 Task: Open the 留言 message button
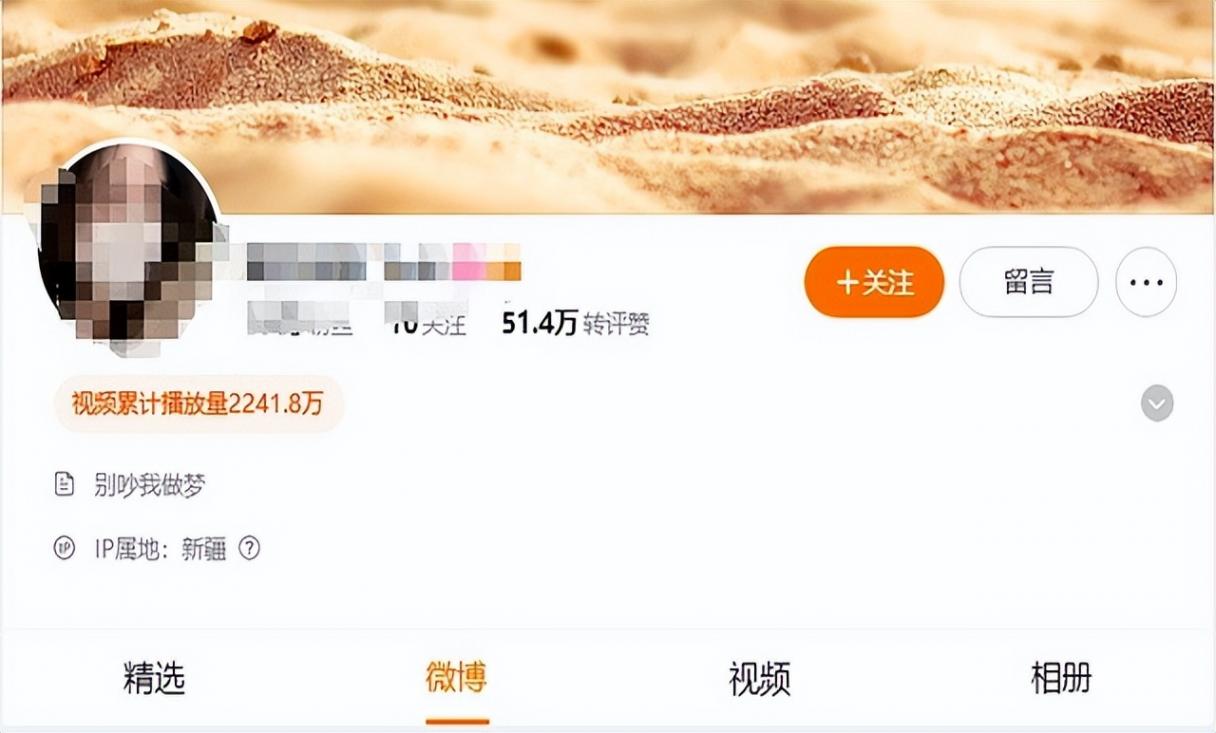(x=1029, y=283)
